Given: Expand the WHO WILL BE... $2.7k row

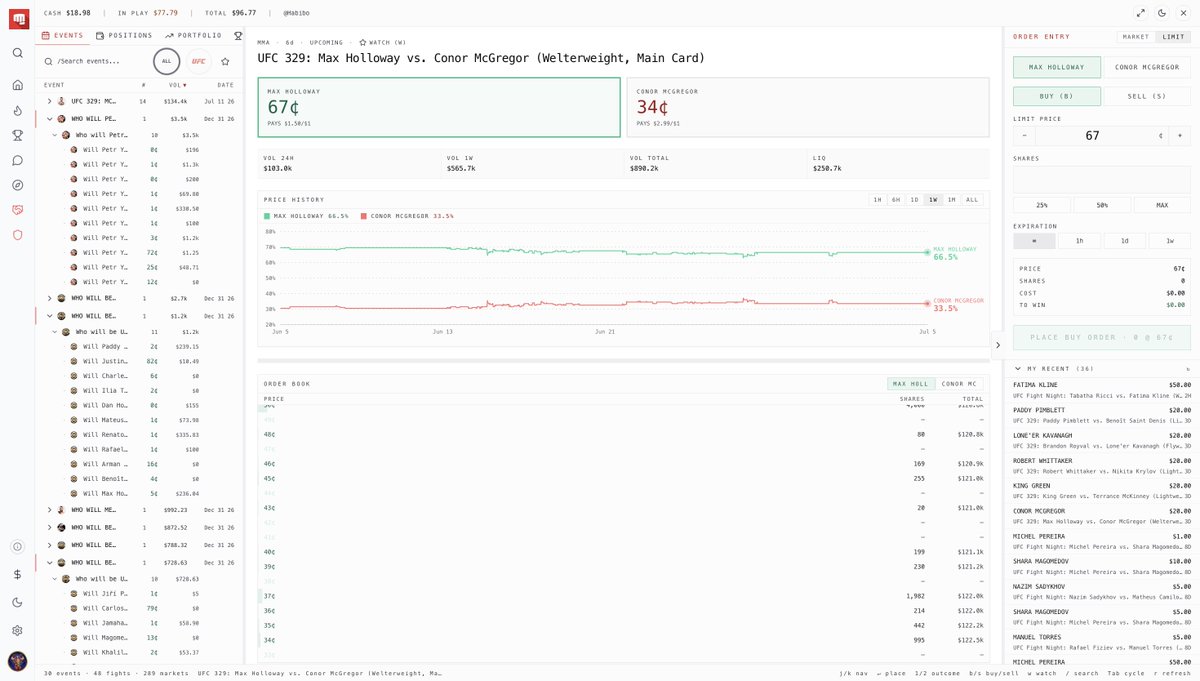Looking at the screenshot, I should 50,298.
